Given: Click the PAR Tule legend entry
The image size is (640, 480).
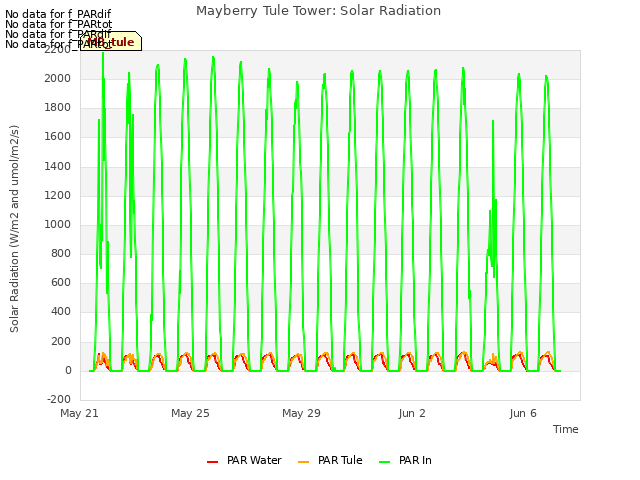Looking at the screenshot, I should [x=330, y=460].
